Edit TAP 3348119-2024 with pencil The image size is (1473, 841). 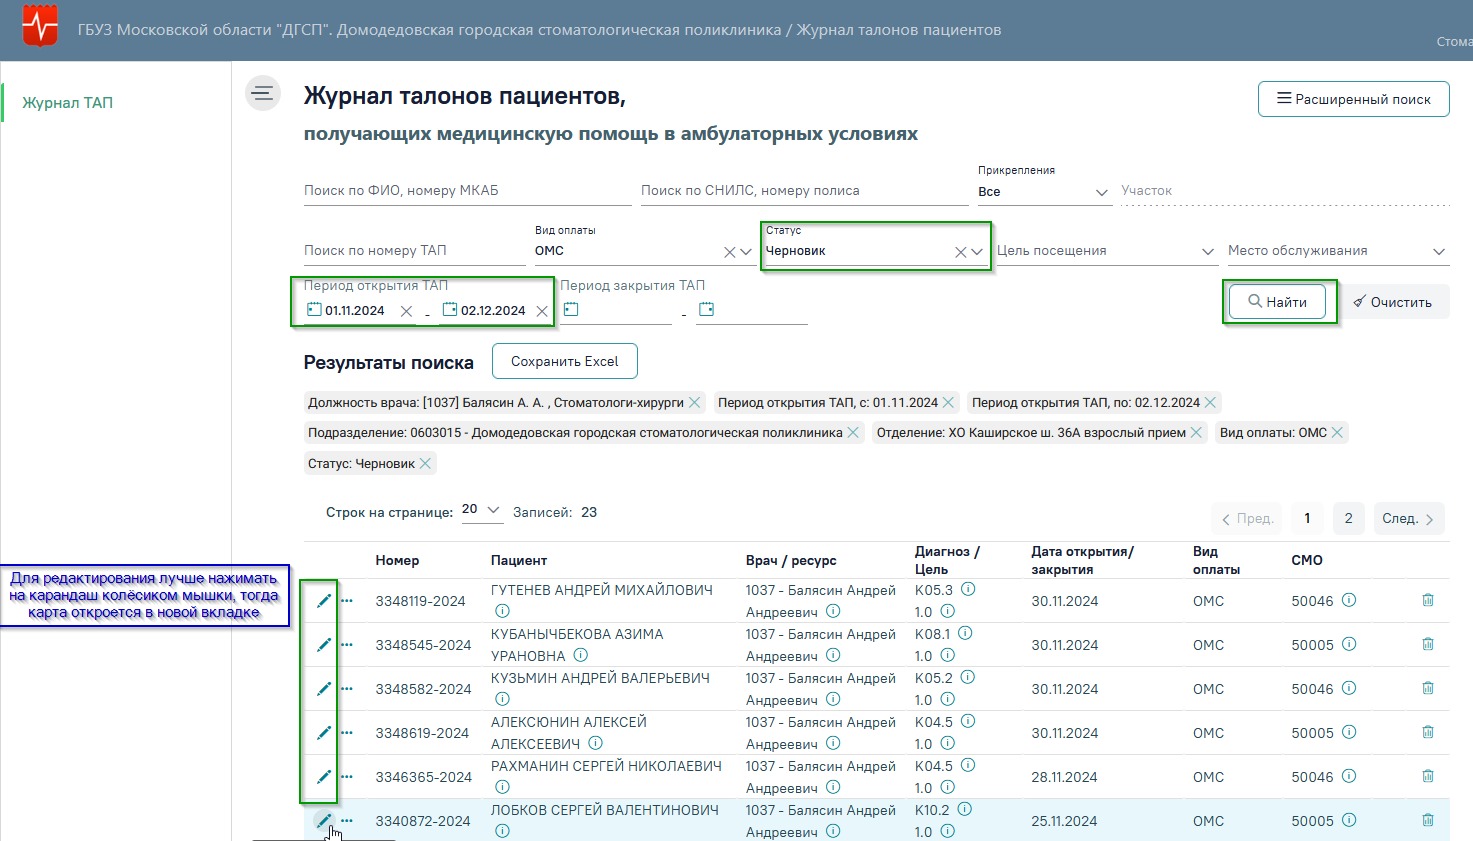tap(324, 601)
